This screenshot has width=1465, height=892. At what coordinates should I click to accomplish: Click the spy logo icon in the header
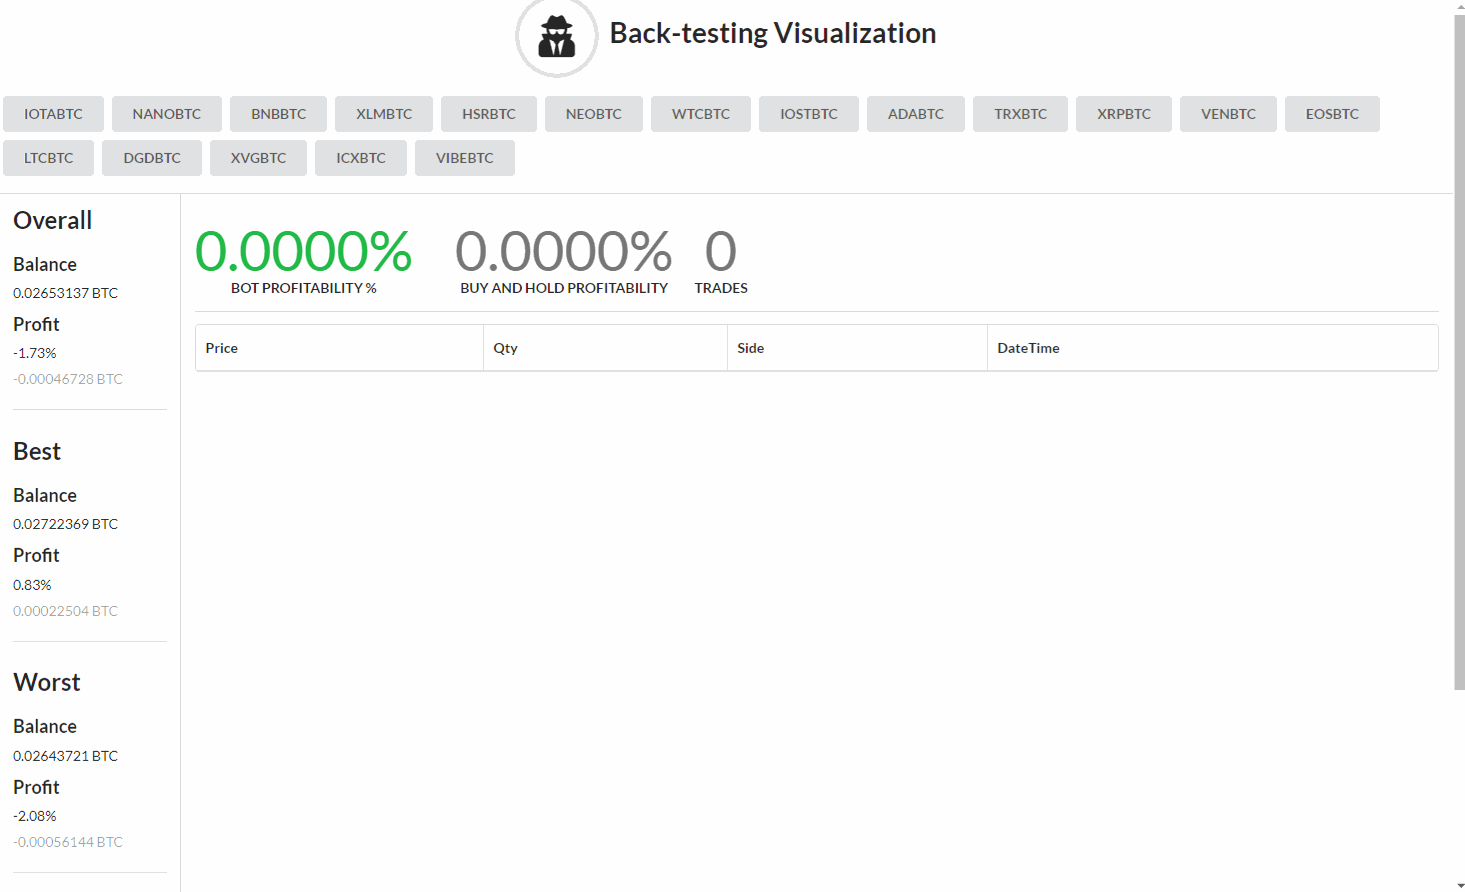[x=556, y=37]
